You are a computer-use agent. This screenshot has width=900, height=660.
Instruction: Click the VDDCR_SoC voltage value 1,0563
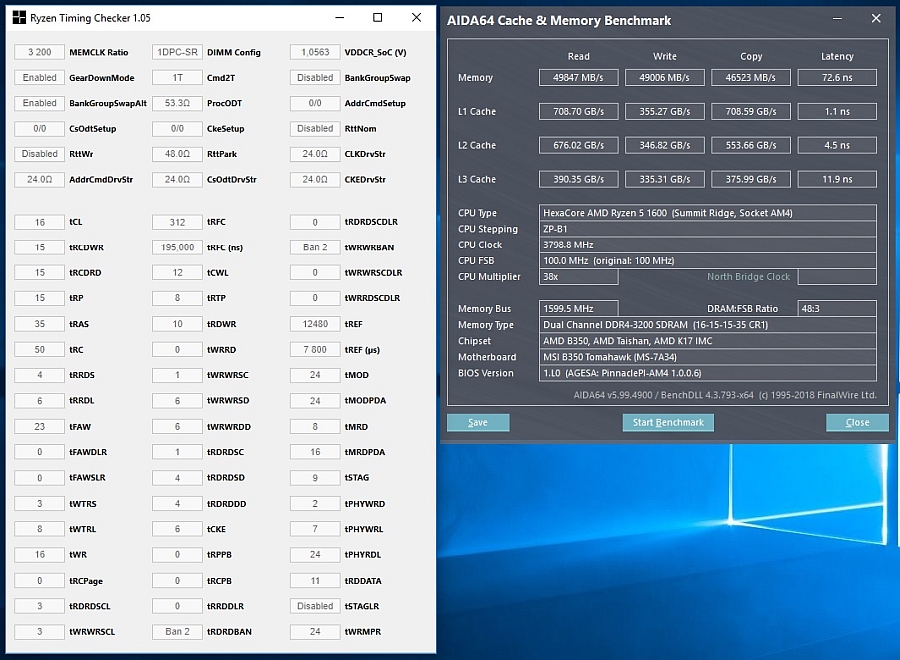pyautogui.click(x=315, y=52)
